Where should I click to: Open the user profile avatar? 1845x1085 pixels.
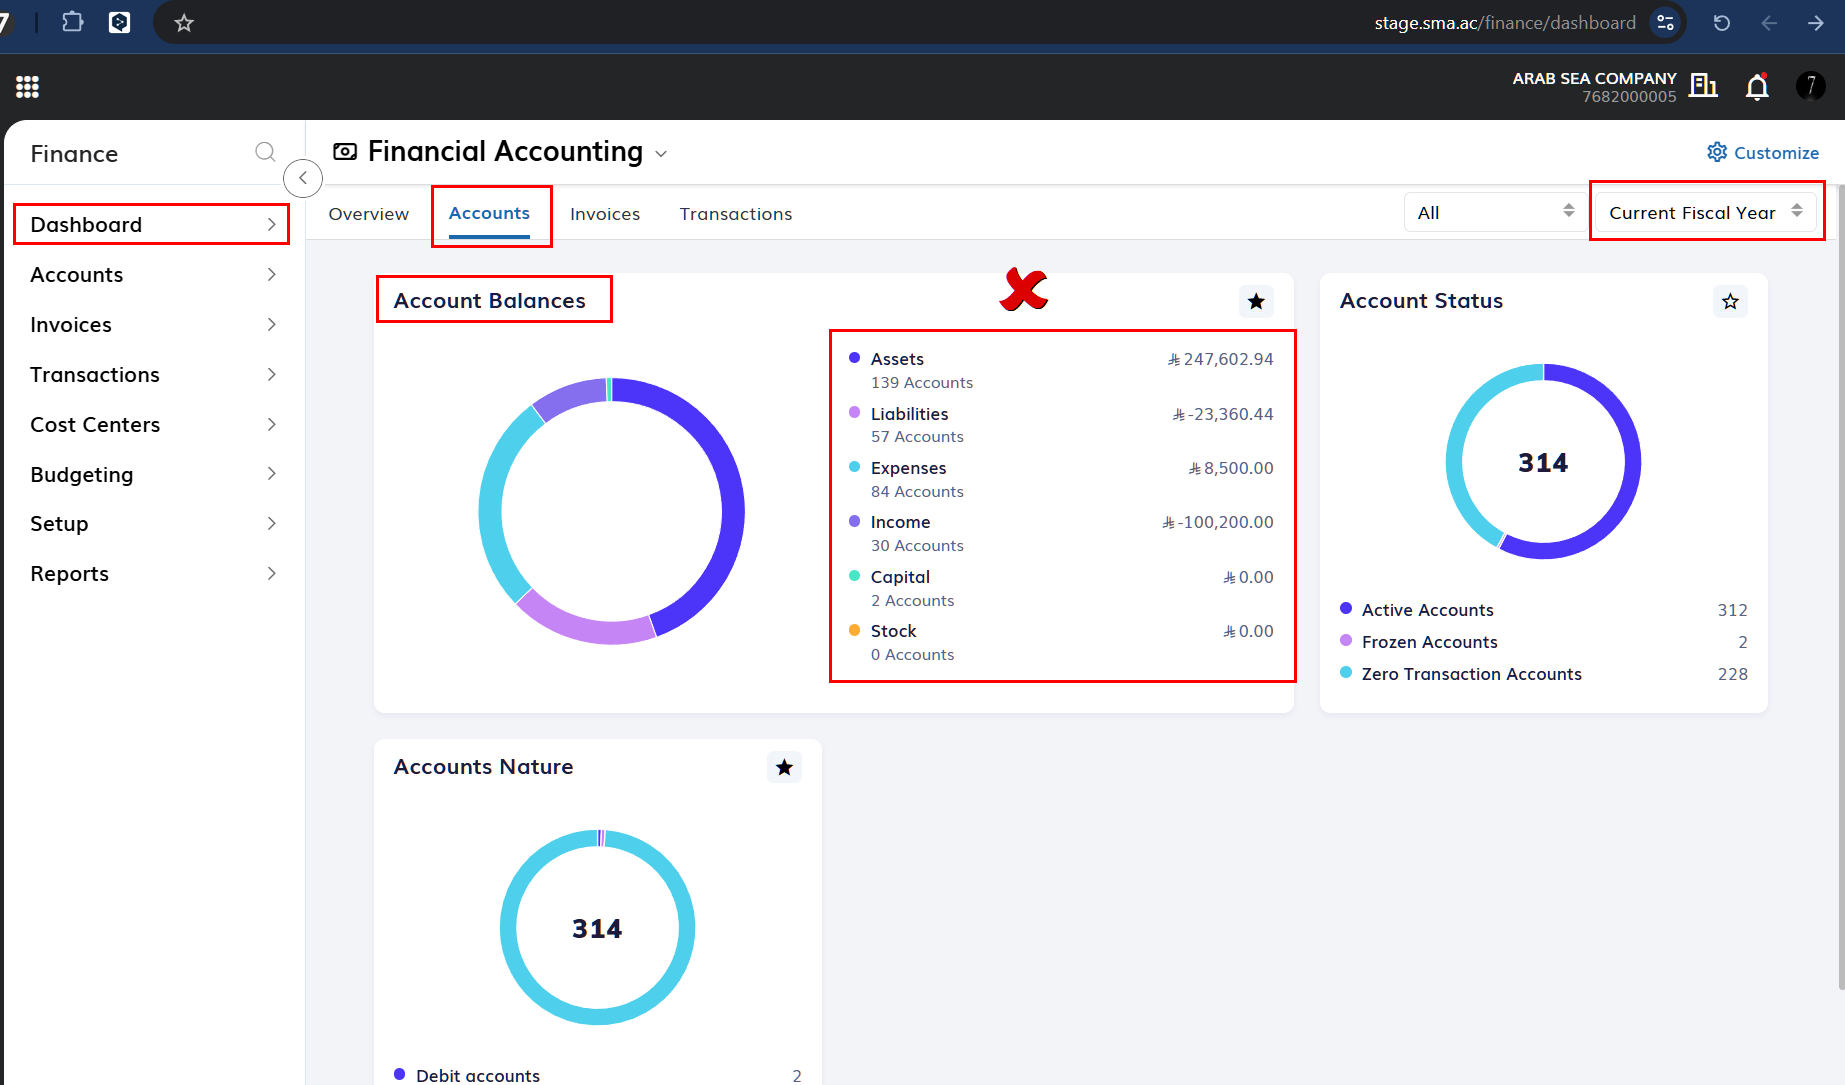(x=1810, y=86)
